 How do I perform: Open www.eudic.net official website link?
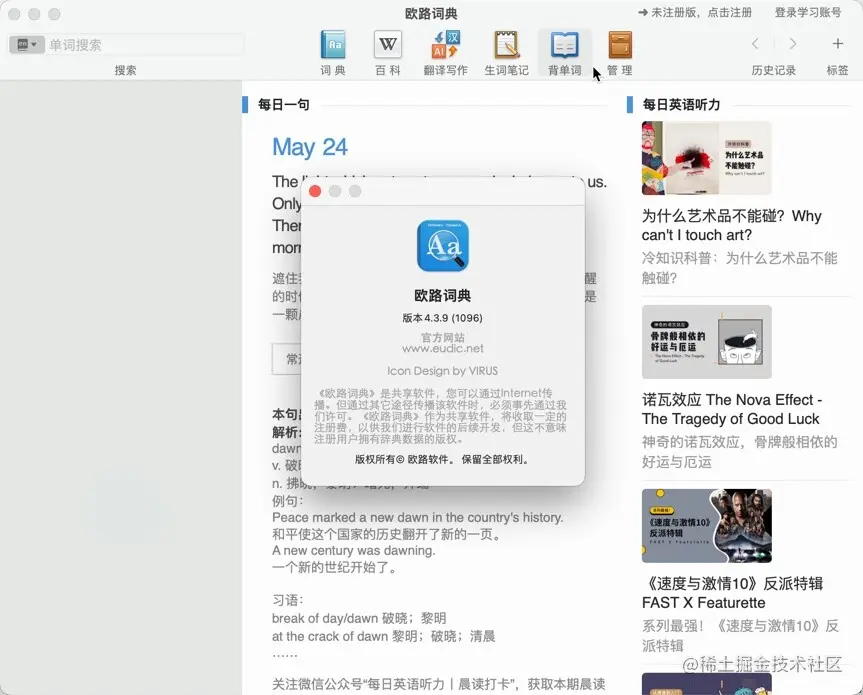click(443, 348)
